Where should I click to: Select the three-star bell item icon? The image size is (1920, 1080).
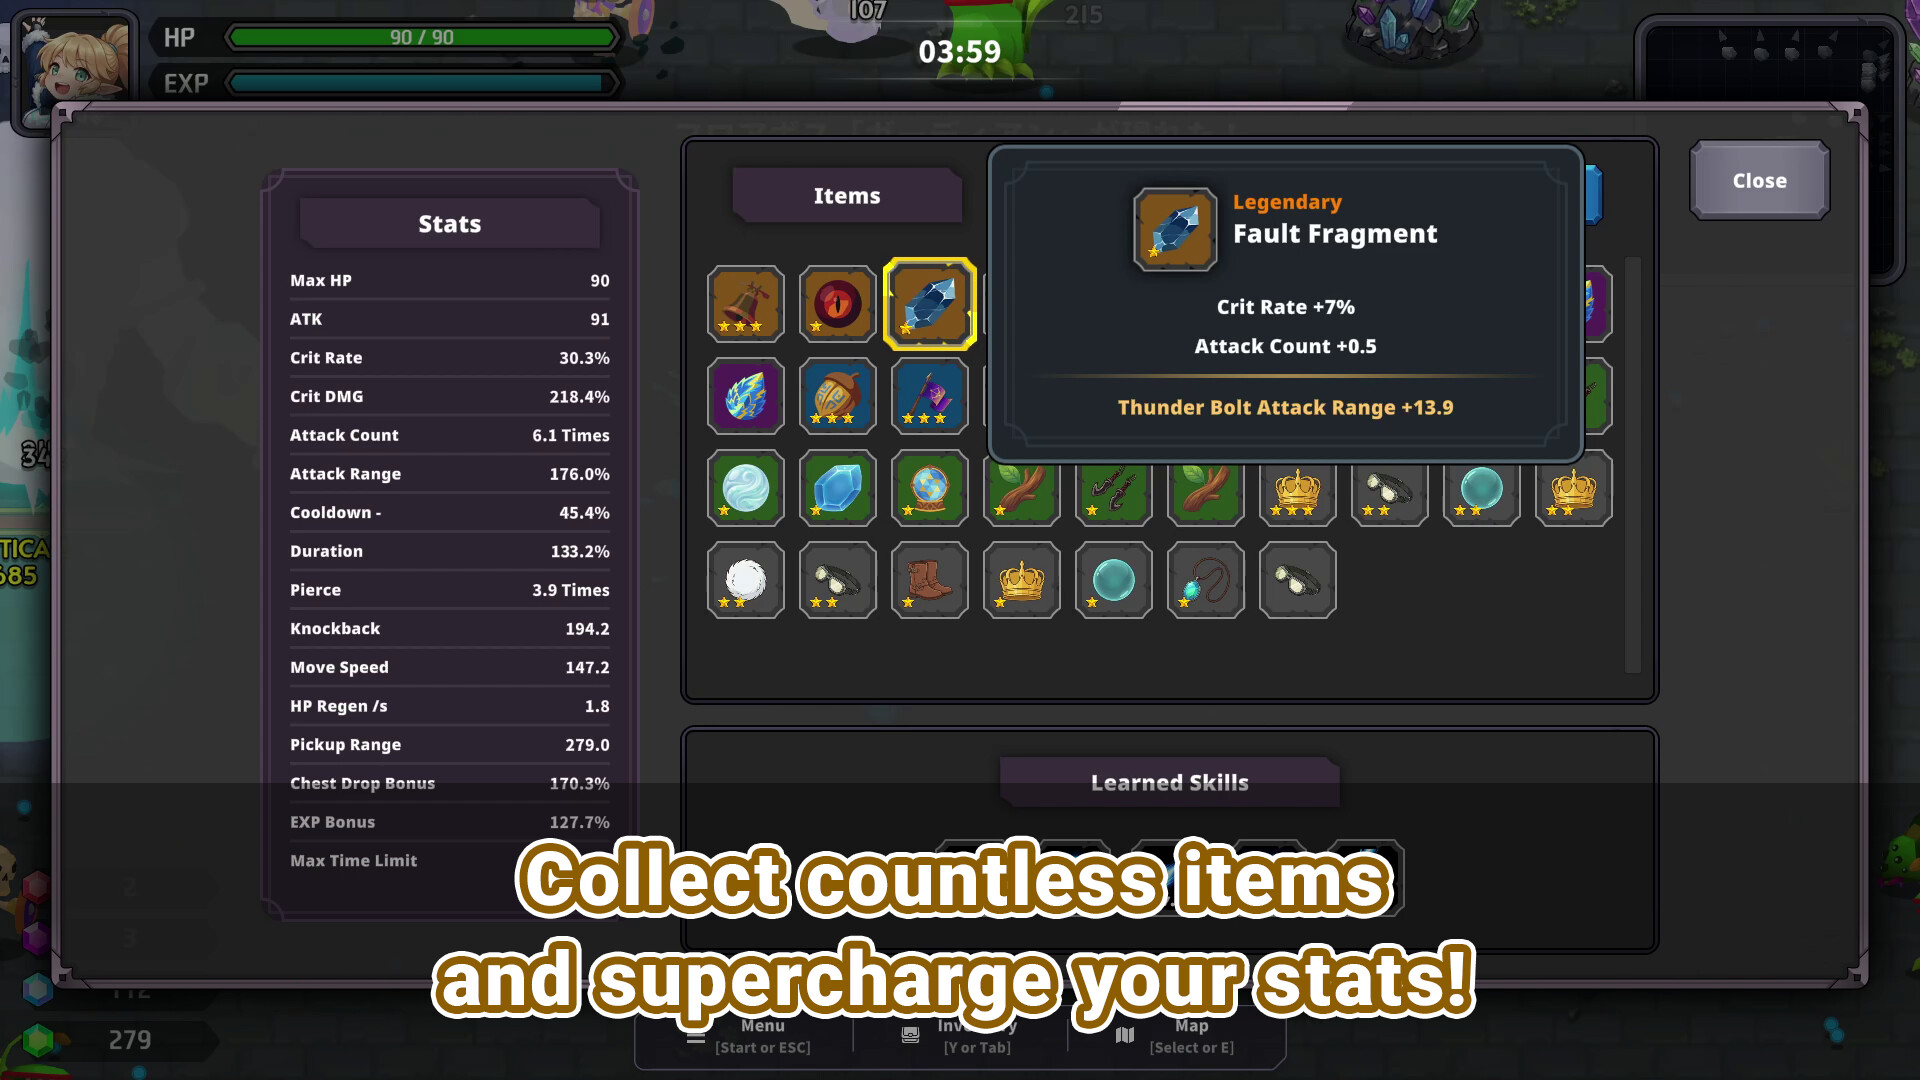click(x=745, y=303)
